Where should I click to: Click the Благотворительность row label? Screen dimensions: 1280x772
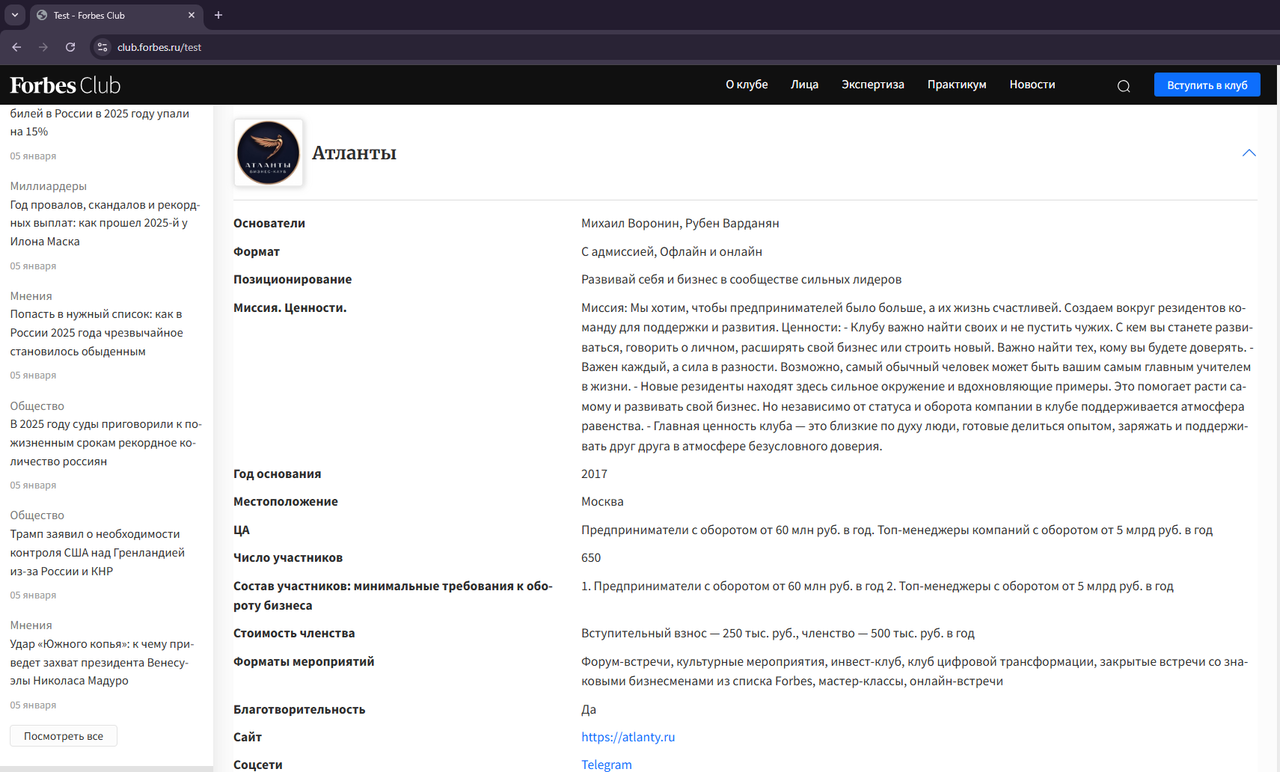click(x=299, y=709)
